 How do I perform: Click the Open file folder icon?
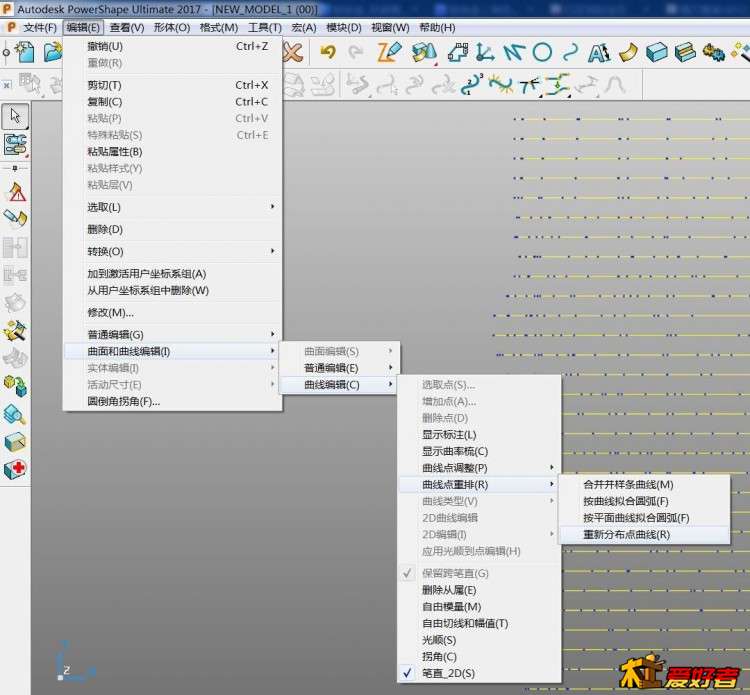click(53, 52)
